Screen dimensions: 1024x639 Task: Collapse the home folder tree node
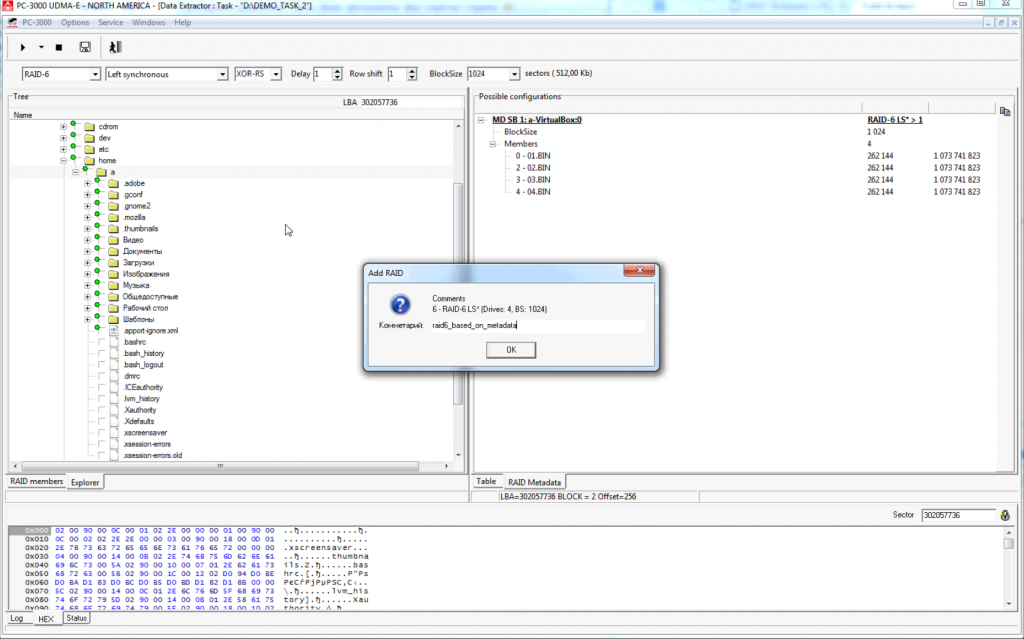click(64, 160)
